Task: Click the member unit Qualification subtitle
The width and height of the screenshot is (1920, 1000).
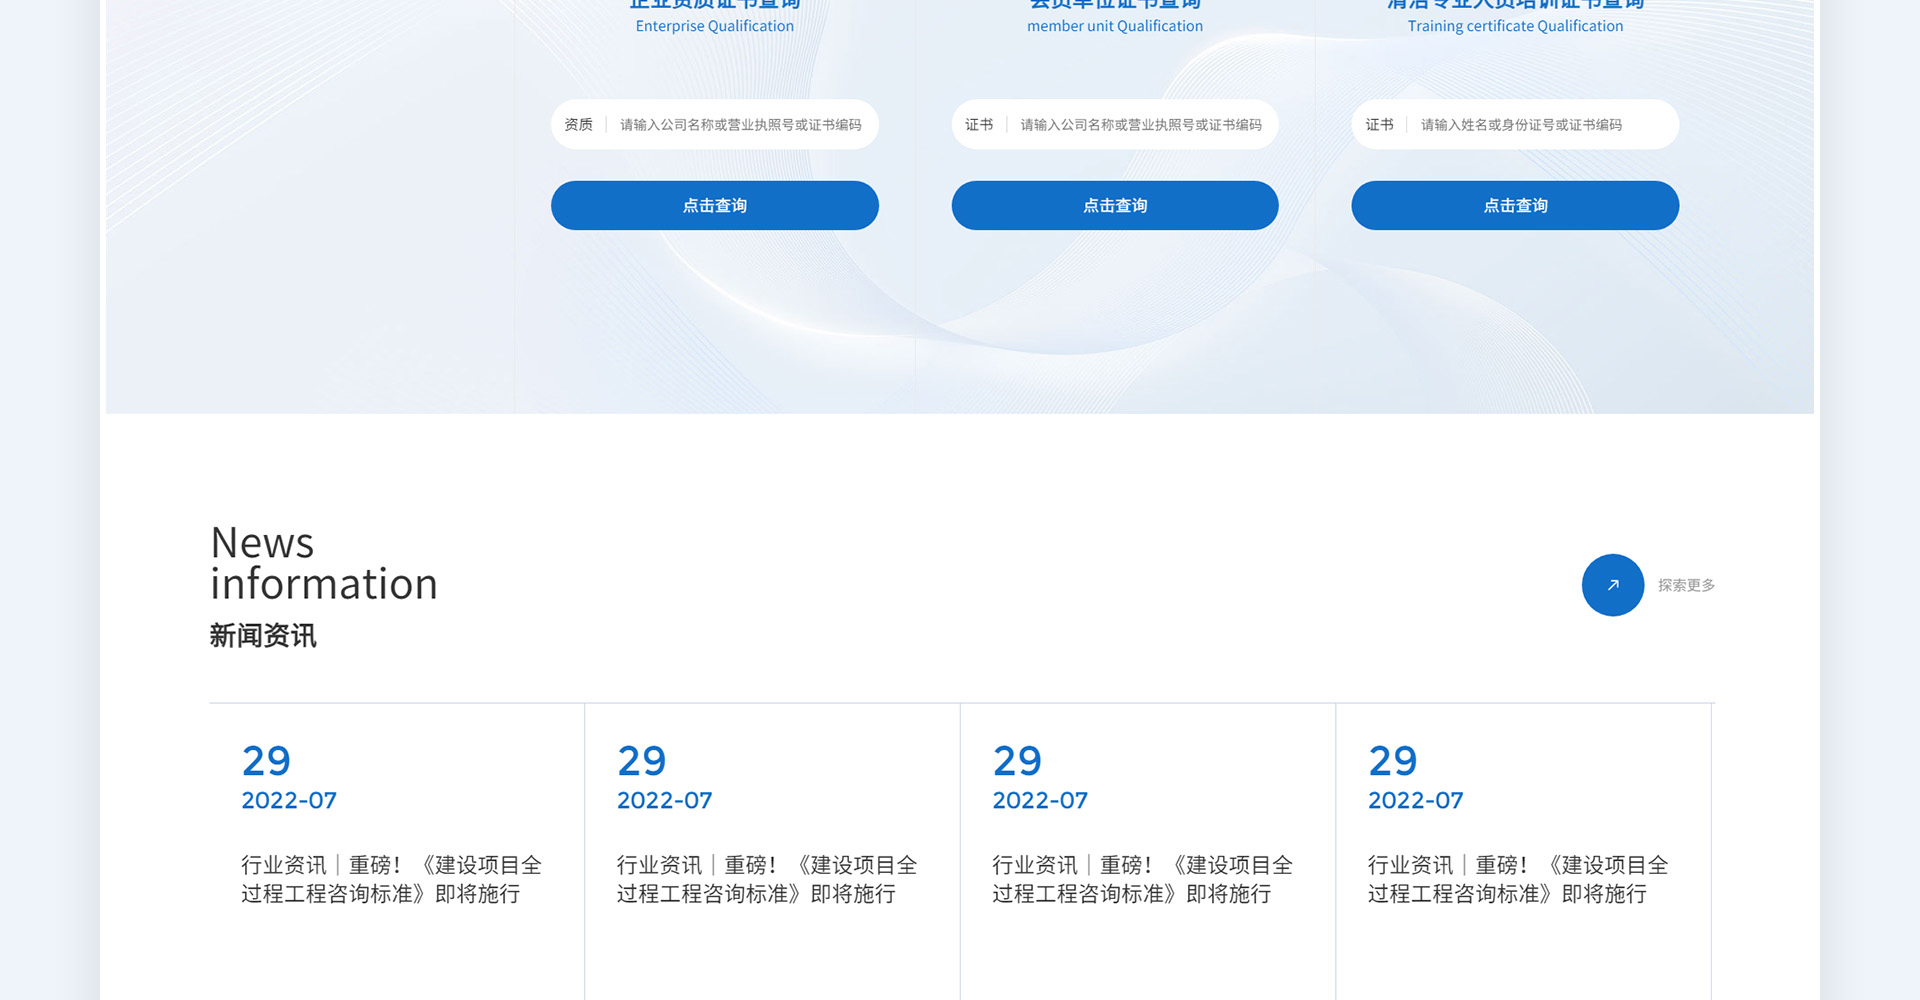Action: pyautogui.click(x=1114, y=26)
